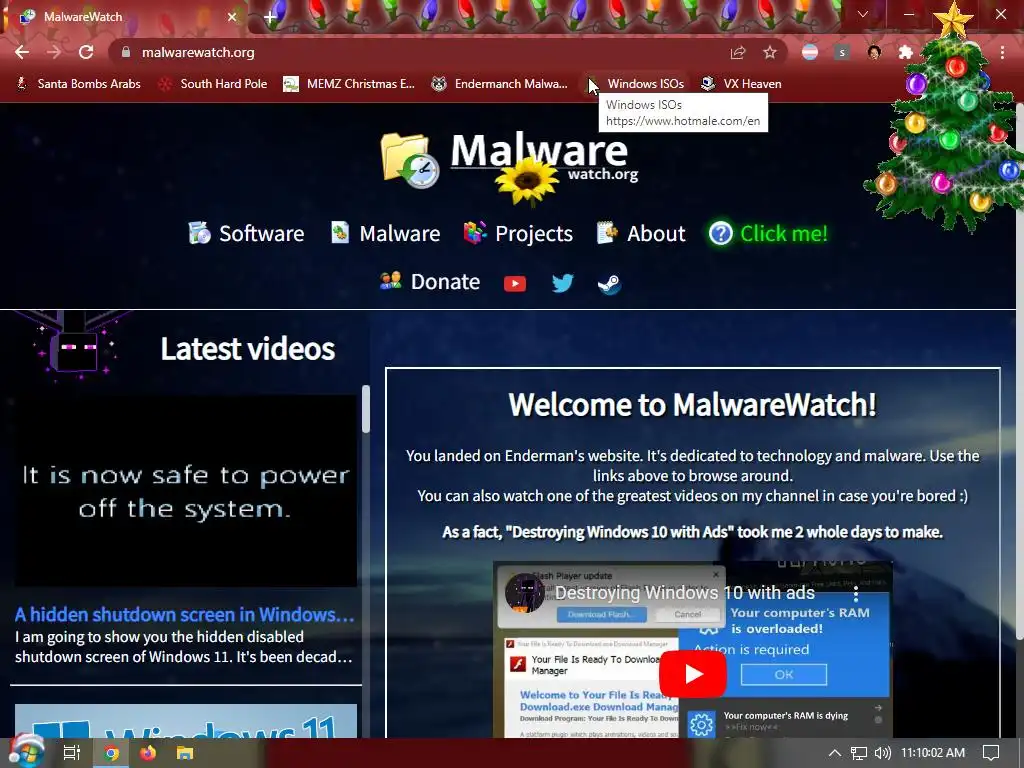Image resolution: width=1024 pixels, height=768 pixels.
Task: Open Windows ISOs bookmark
Action: 635,84
